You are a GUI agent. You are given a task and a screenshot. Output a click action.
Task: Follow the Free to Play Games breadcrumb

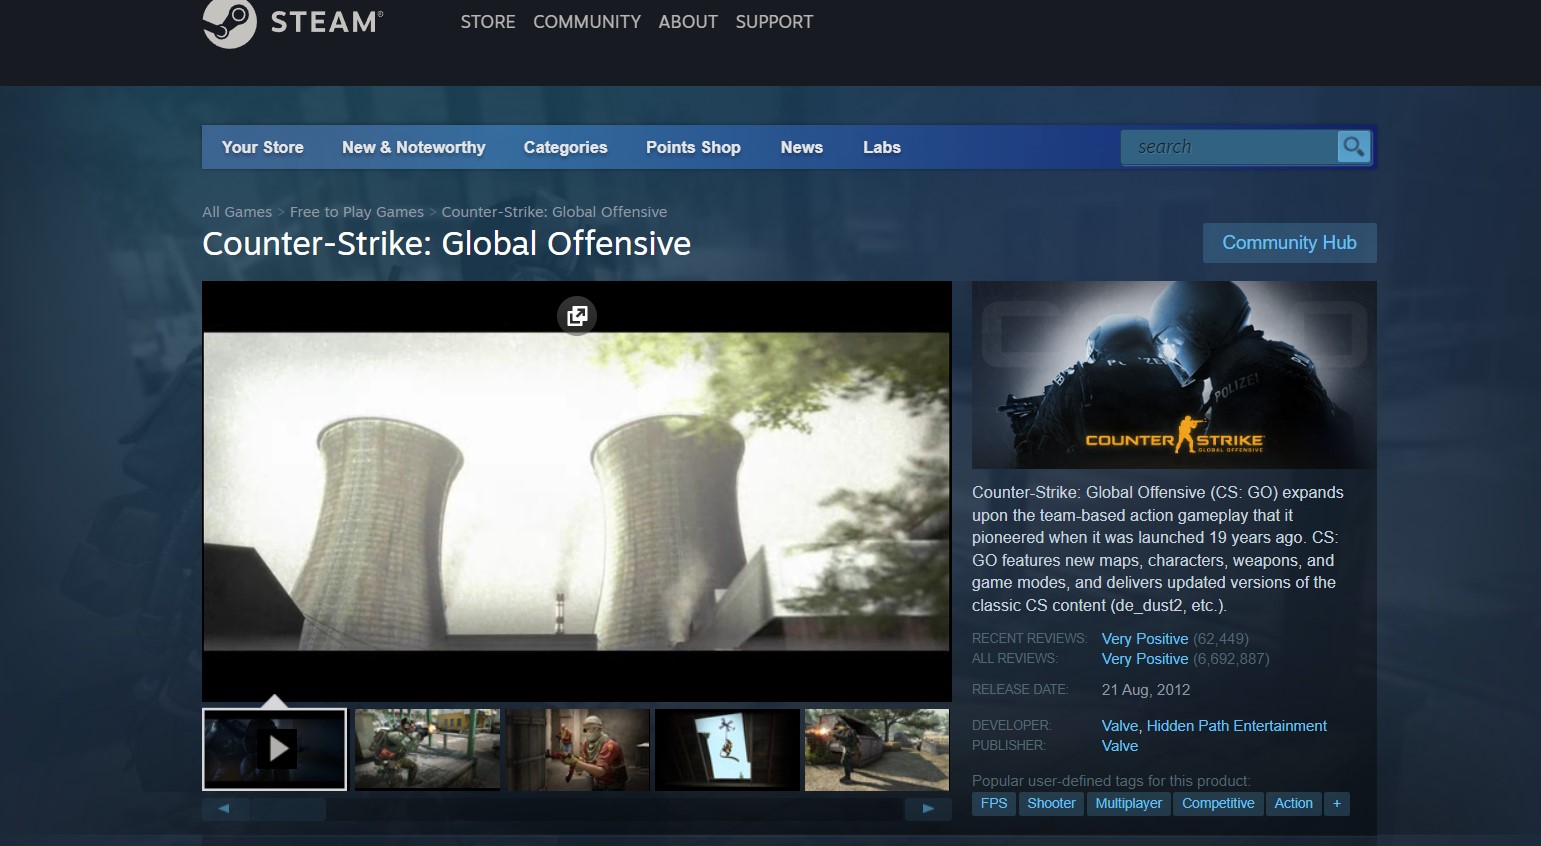[357, 212]
